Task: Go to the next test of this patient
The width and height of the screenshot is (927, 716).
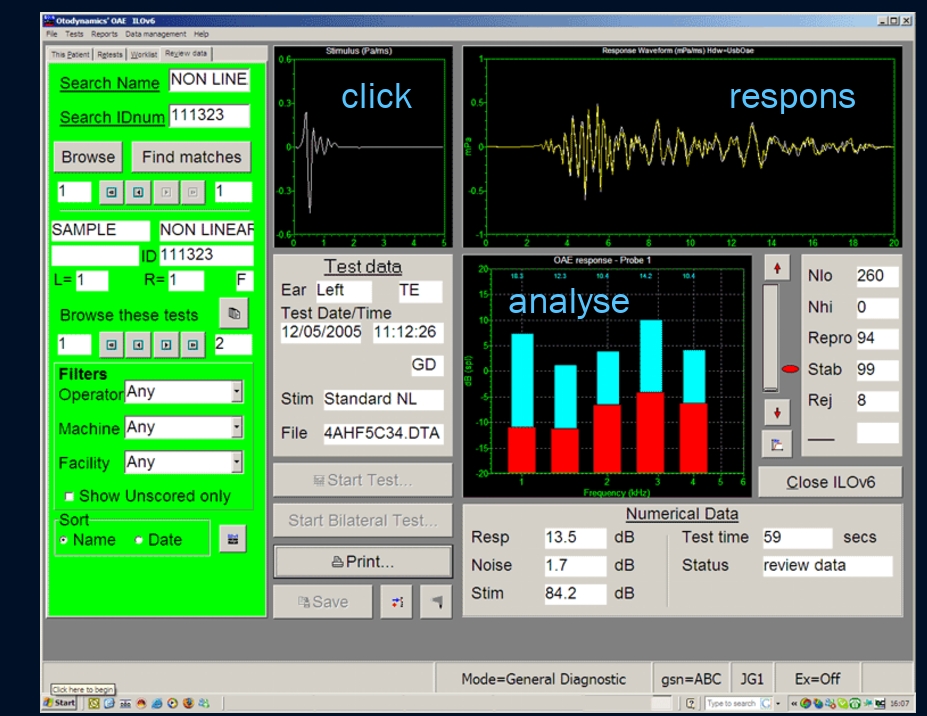Action: point(166,345)
